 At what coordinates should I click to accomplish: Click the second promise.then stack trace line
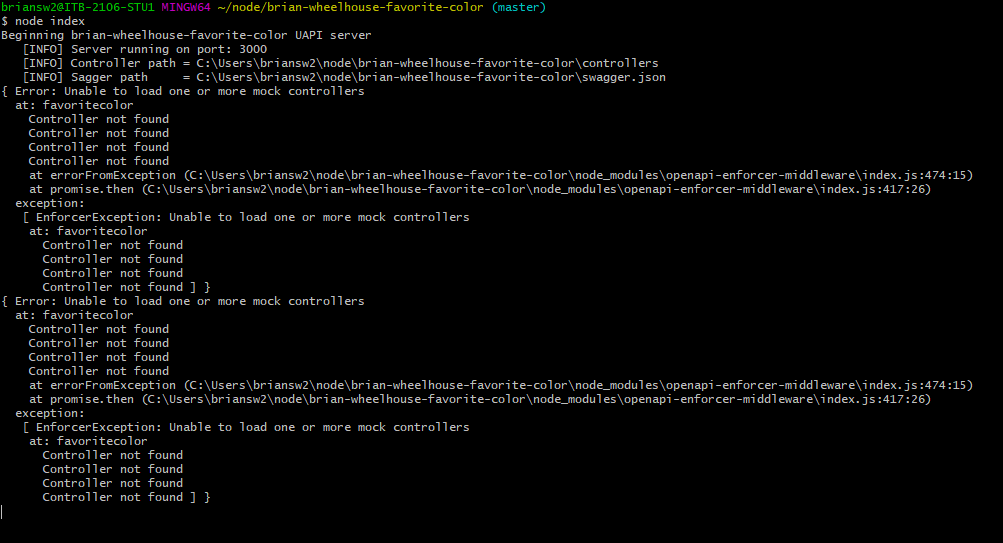tap(480, 399)
